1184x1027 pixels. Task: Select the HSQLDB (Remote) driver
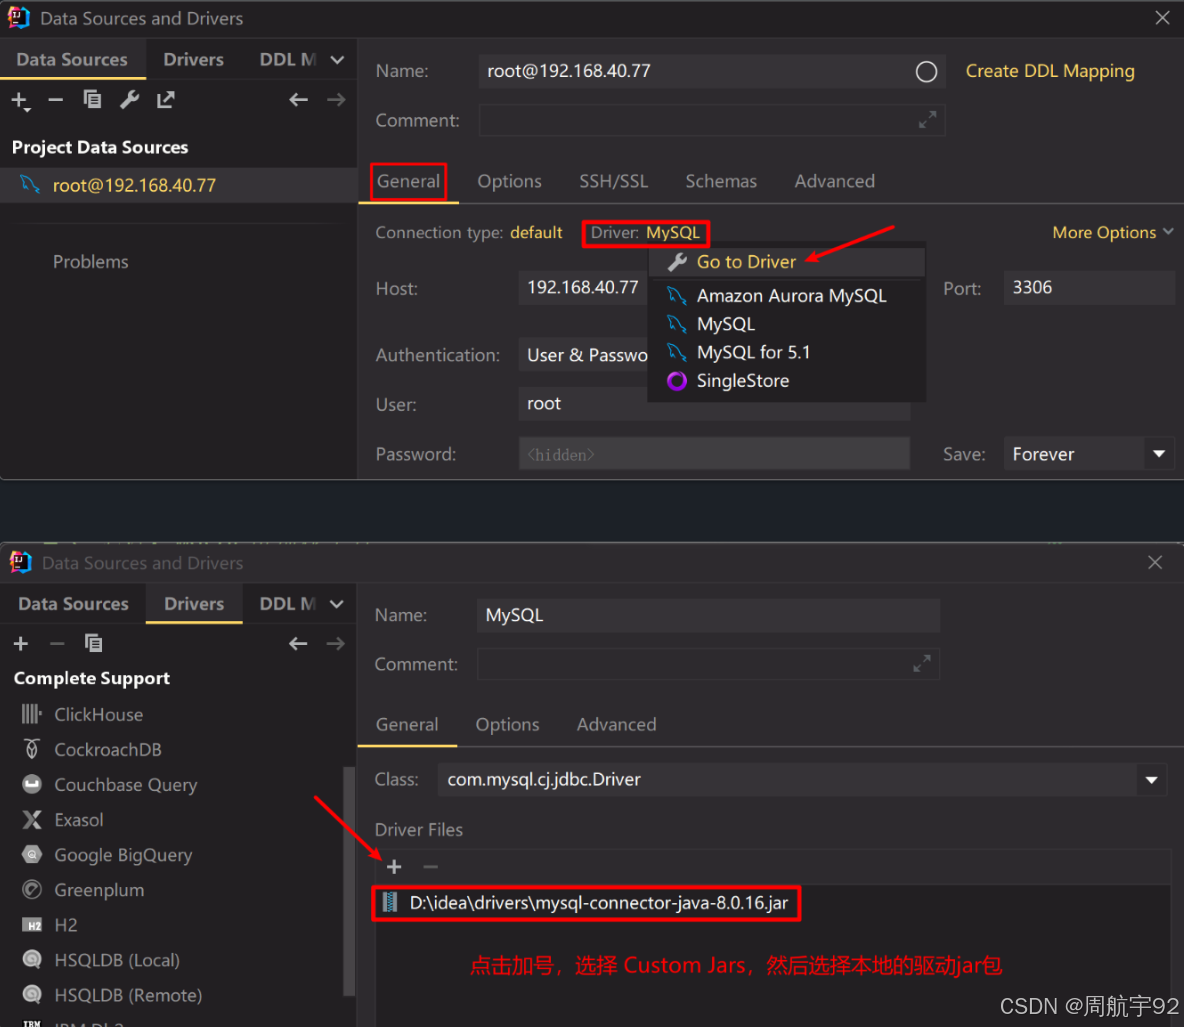point(128,995)
